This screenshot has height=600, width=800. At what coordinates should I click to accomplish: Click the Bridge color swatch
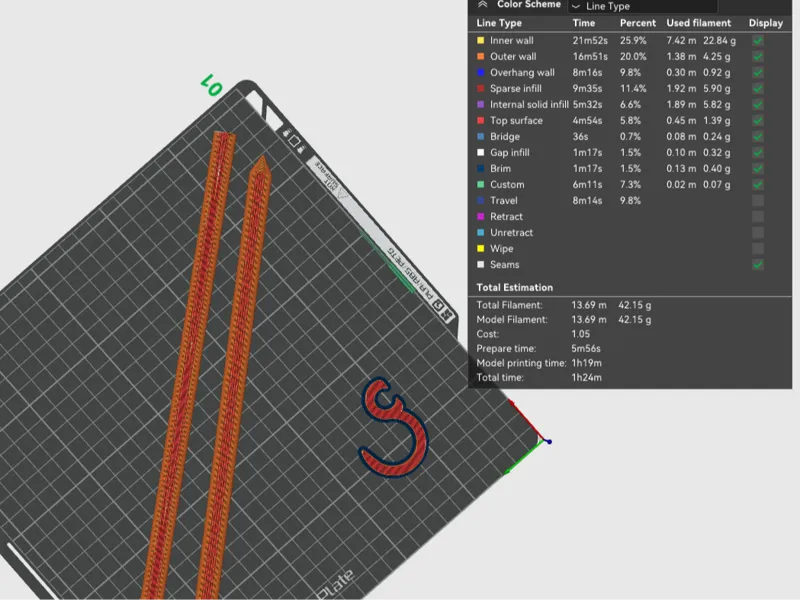pyautogui.click(x=480, y=137)
